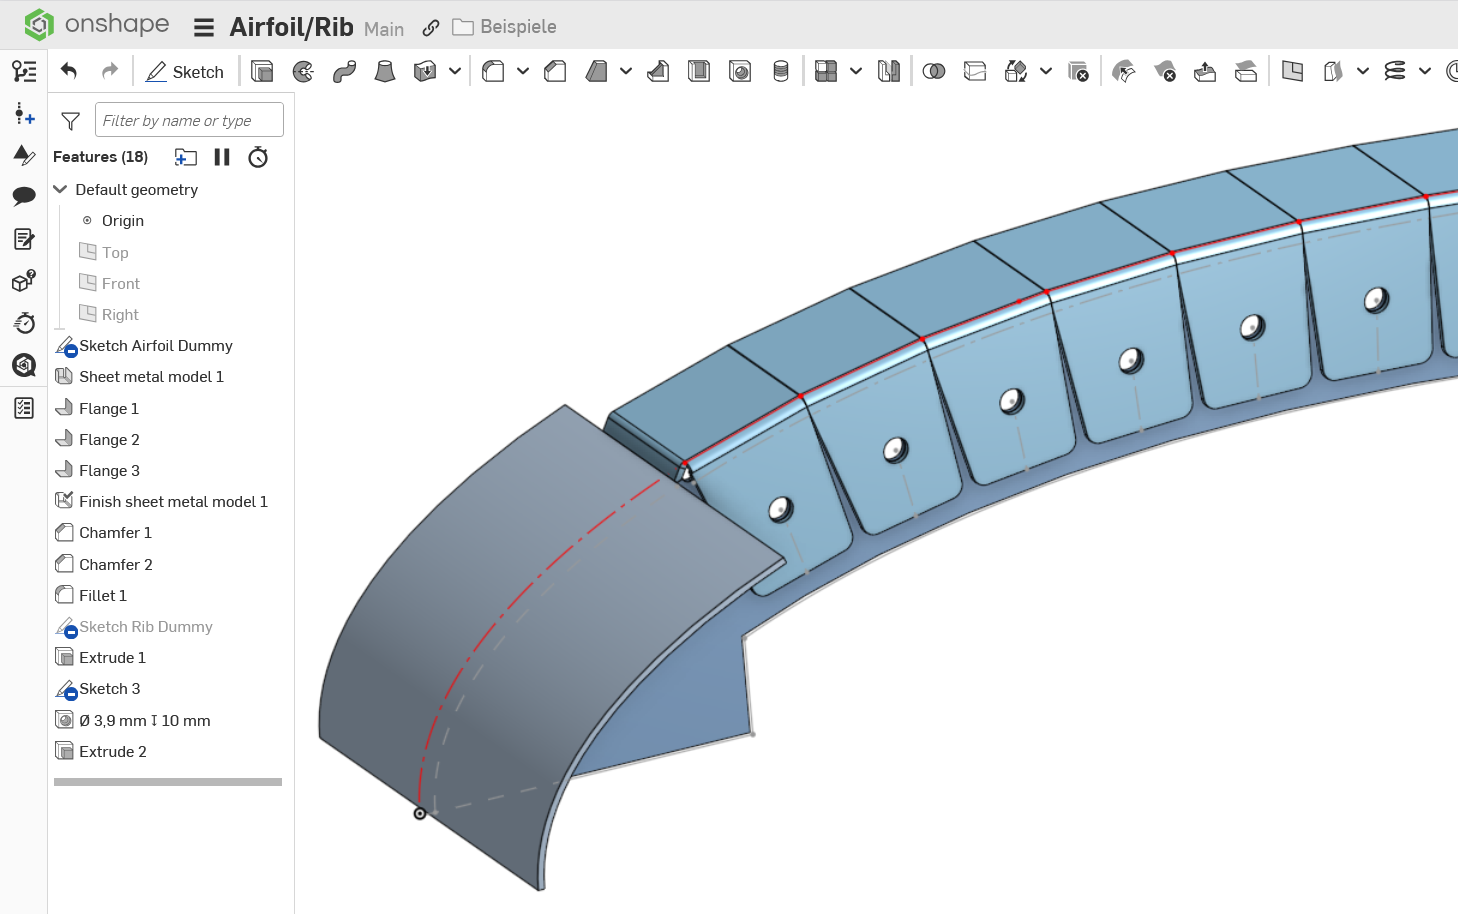Open the hamburger main menu
Screen dimensions: 1458x914
[x=204, y=27]
